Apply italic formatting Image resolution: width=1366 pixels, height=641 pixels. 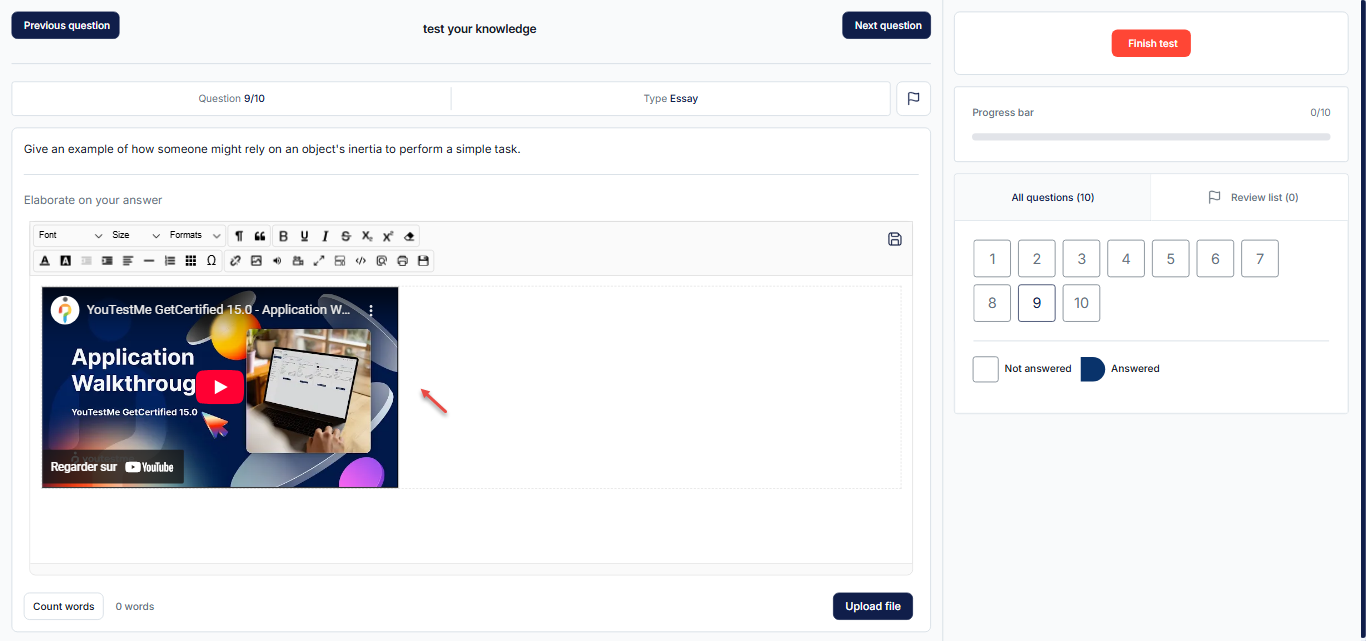(325, 236)
